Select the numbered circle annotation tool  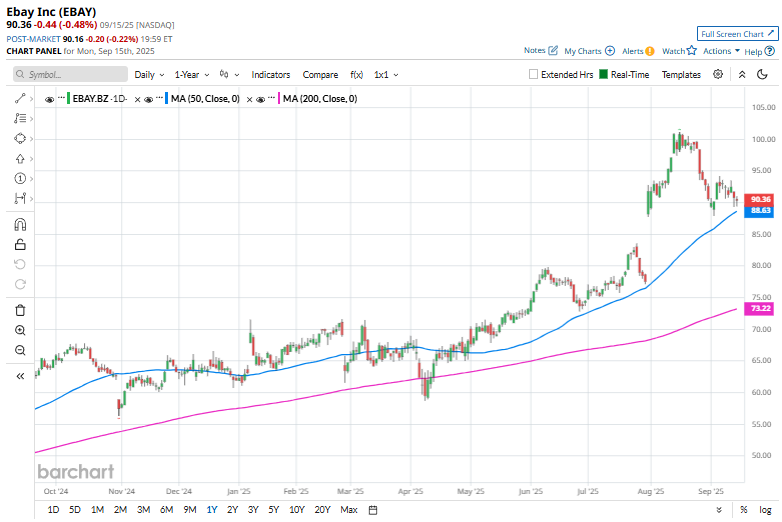[x=20, y=178]
